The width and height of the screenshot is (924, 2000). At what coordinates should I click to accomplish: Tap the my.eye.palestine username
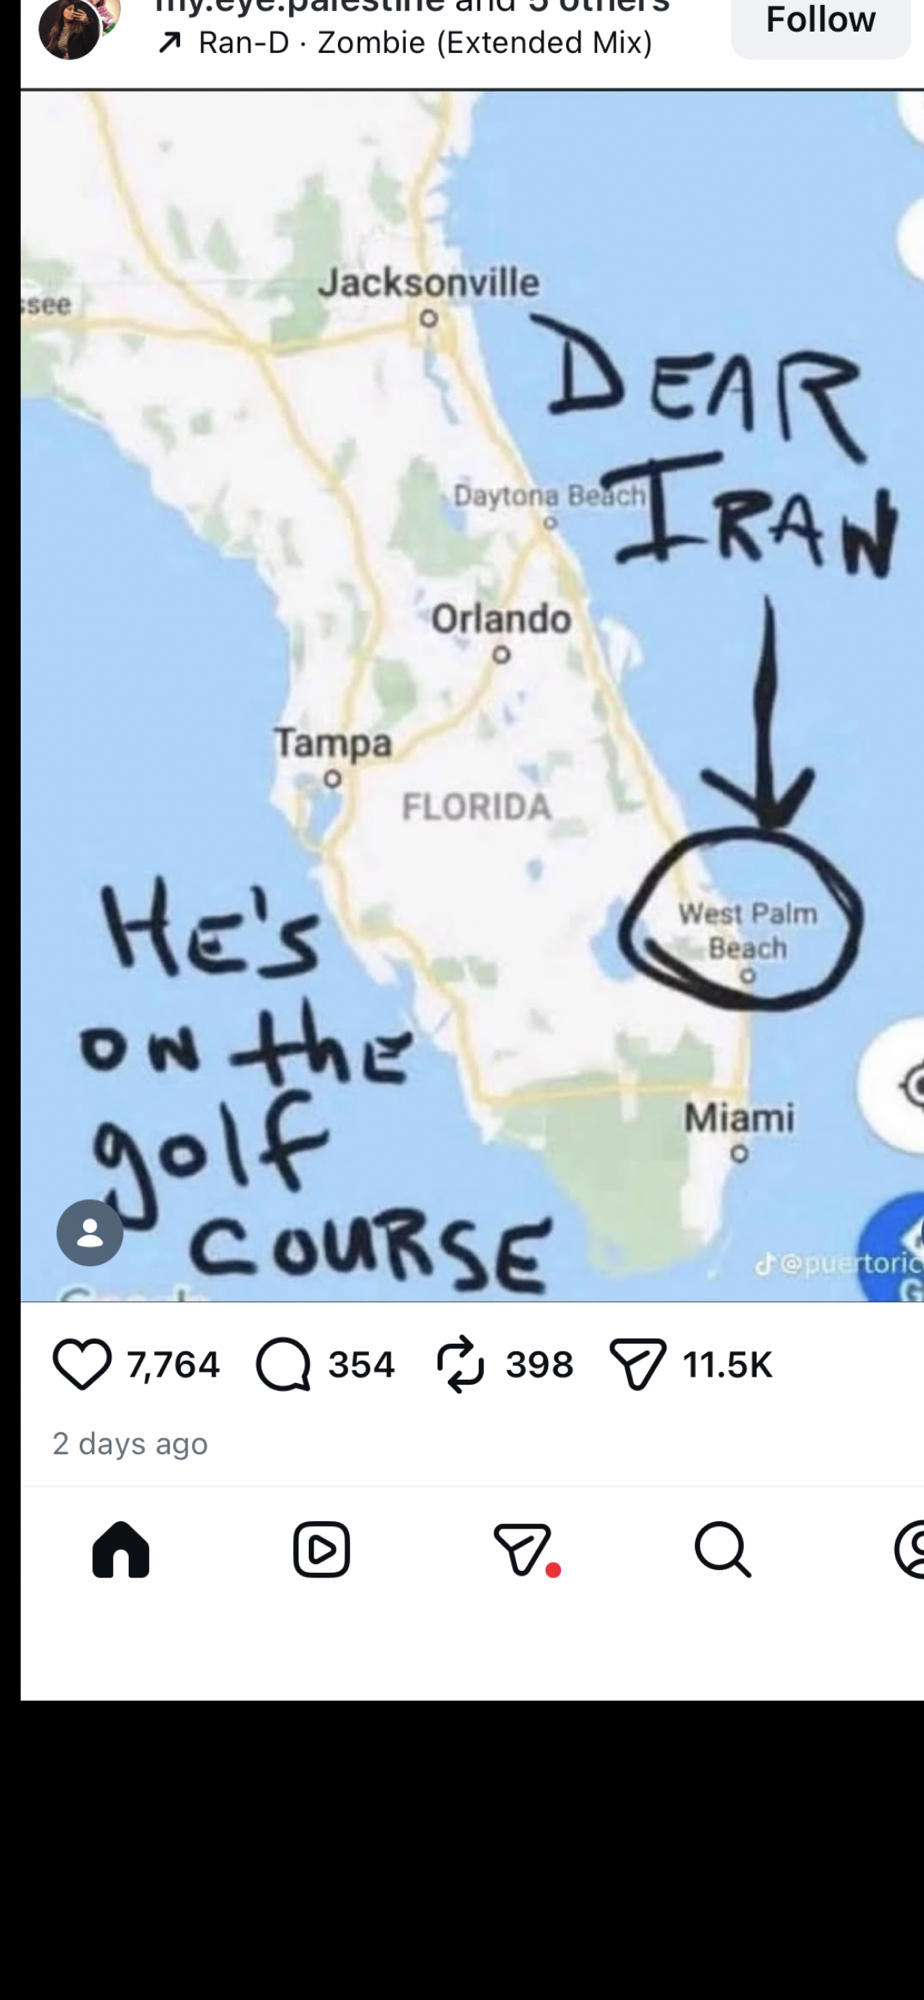(290, 8)
